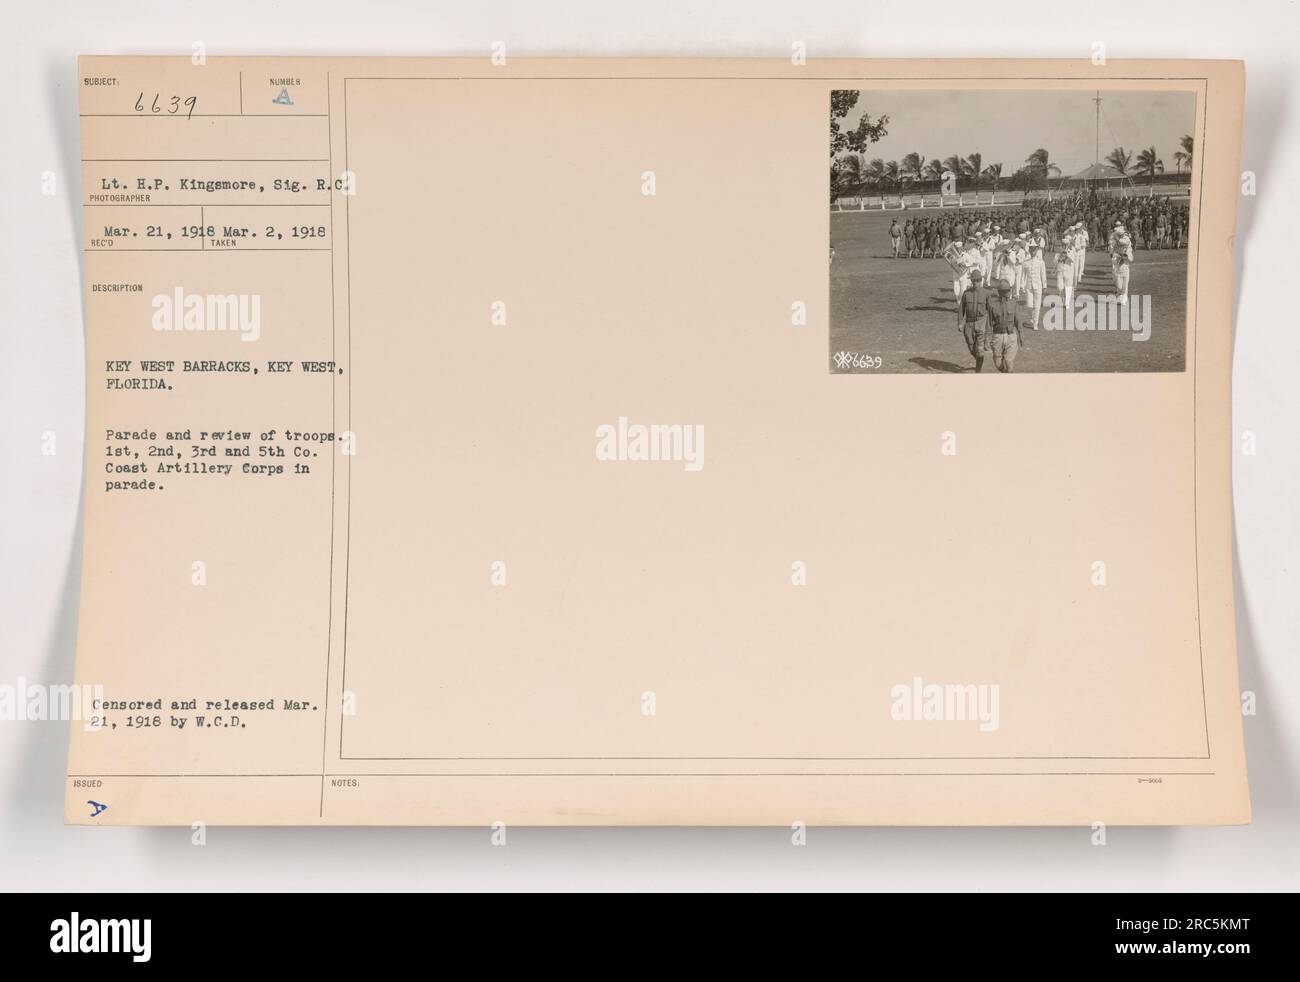Image resolution: width=1300 pixels, height=982 pixels.
Task: Click the DESCRIPTION field label
Action: [120, 288]
